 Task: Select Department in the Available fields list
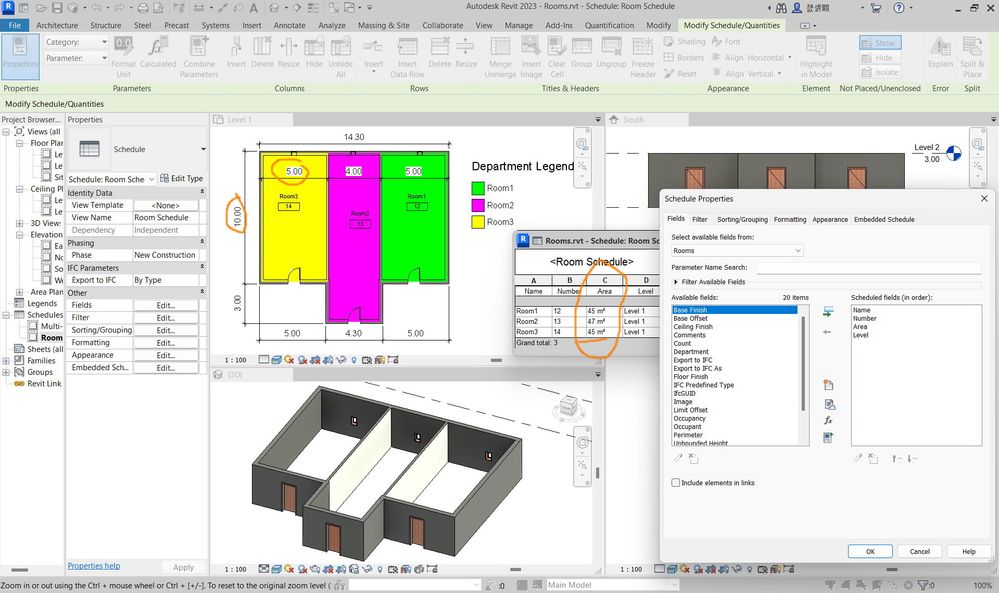tap(691, 352)
